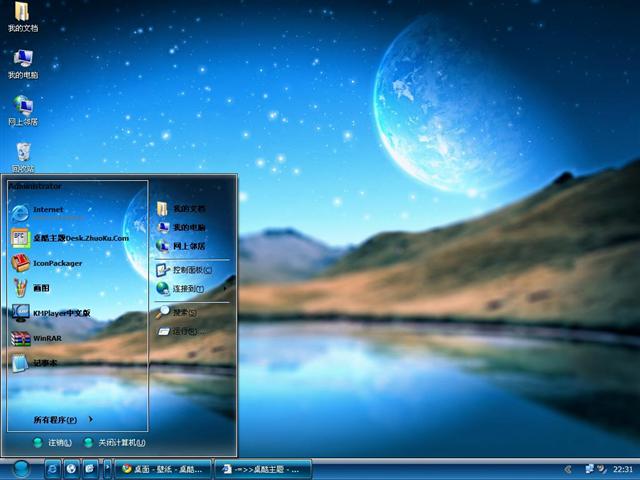Open the 我的电脑 desktop icon

point(23,64)
